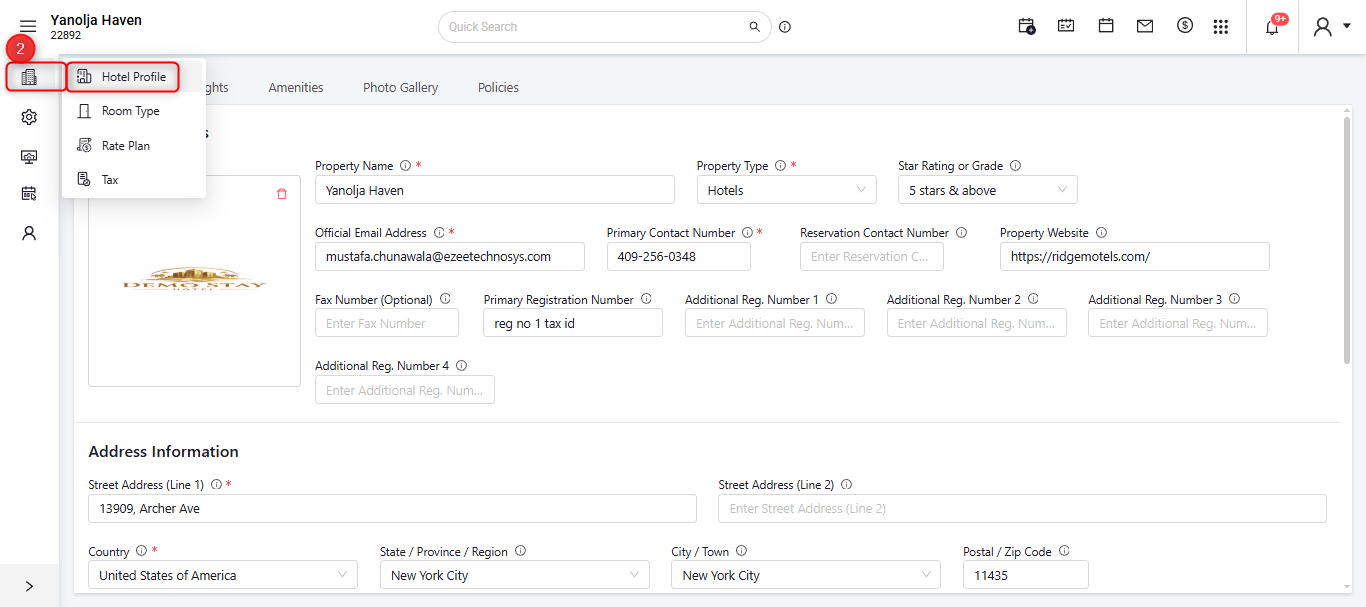Open the calendar sidebar icon
The image size is (1366, 607).
point(29,194)
